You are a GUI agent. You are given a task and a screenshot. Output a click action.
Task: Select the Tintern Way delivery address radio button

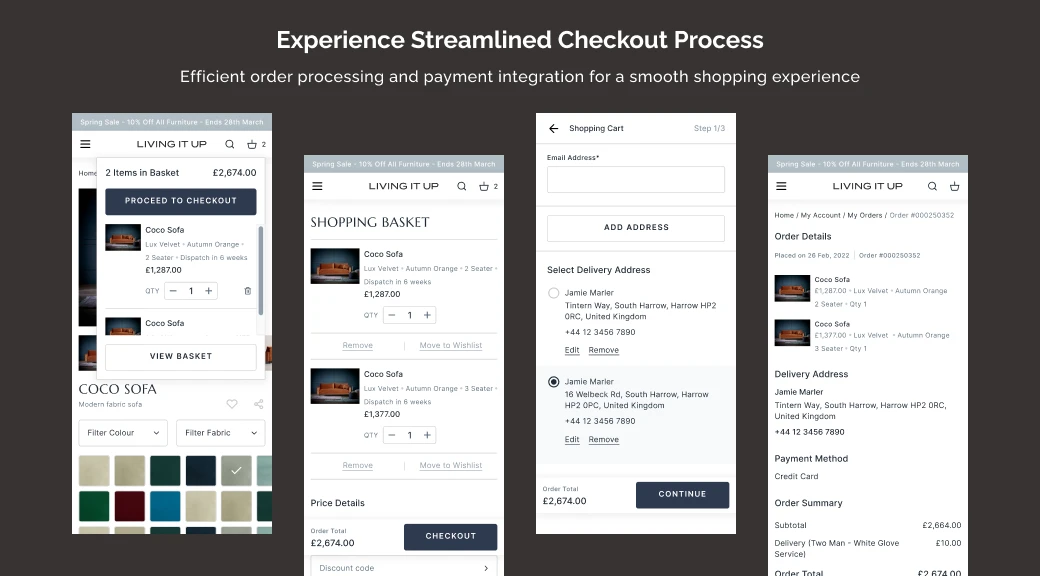pos(553,292)
